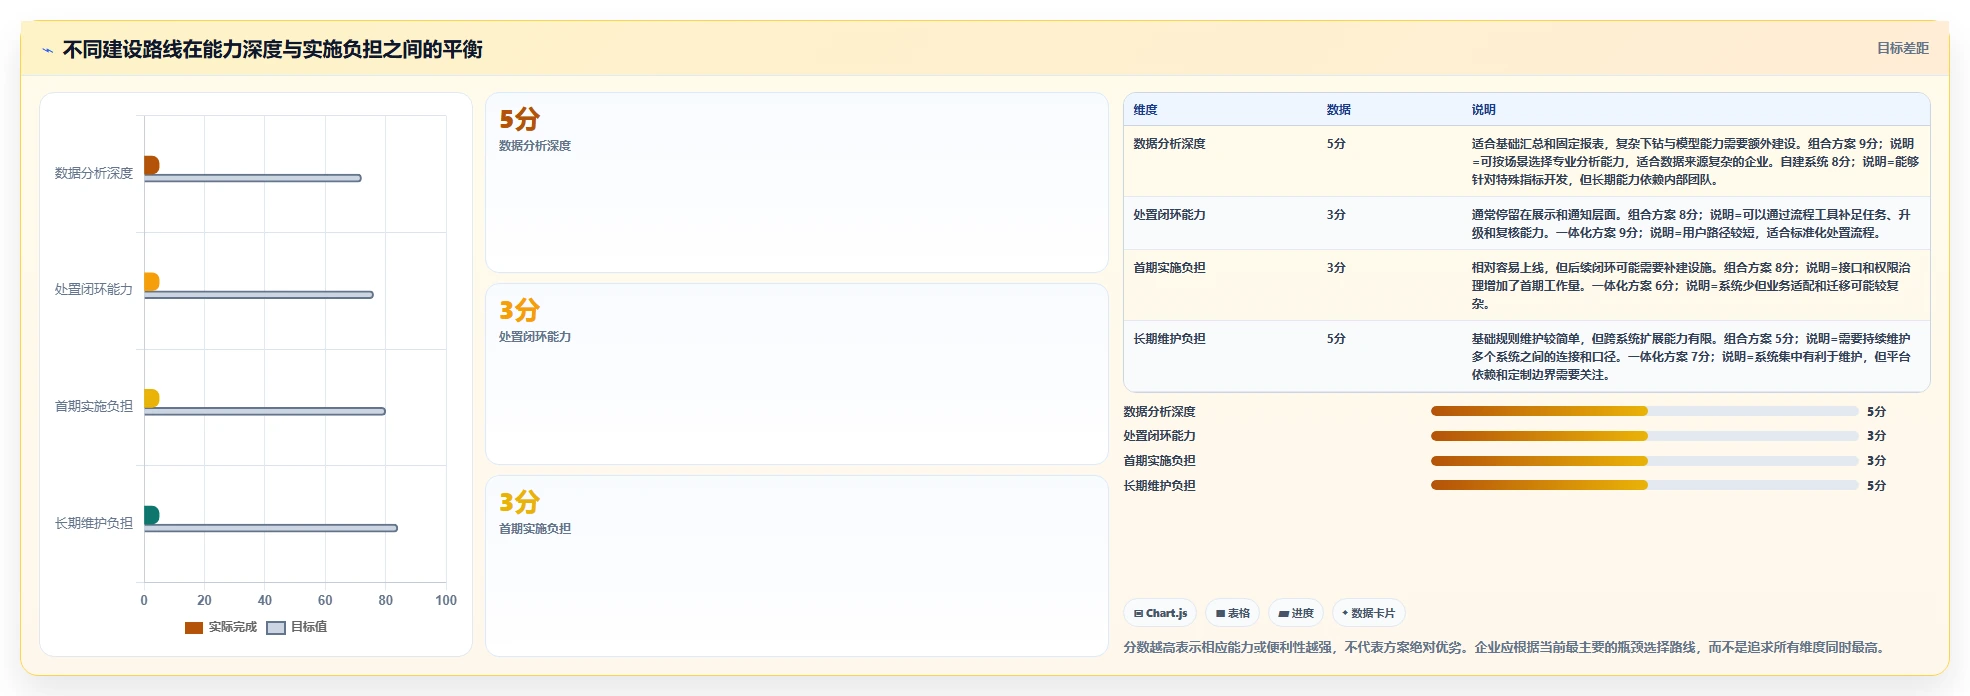The height and width of the screenshot is (696, 1970).
Task: Click the gray target bar for 长期维护负担
Action: pos(270,528)
